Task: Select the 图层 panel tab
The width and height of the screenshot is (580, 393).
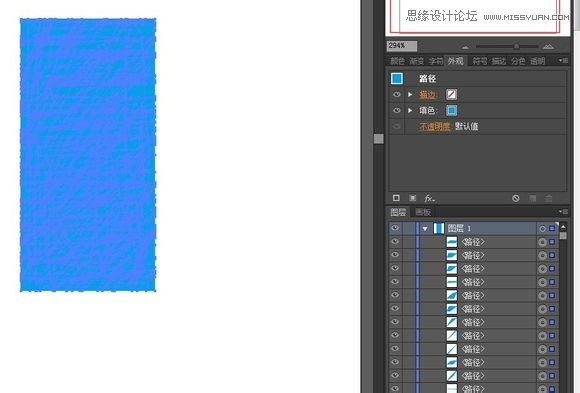Action: coord(398,212)
